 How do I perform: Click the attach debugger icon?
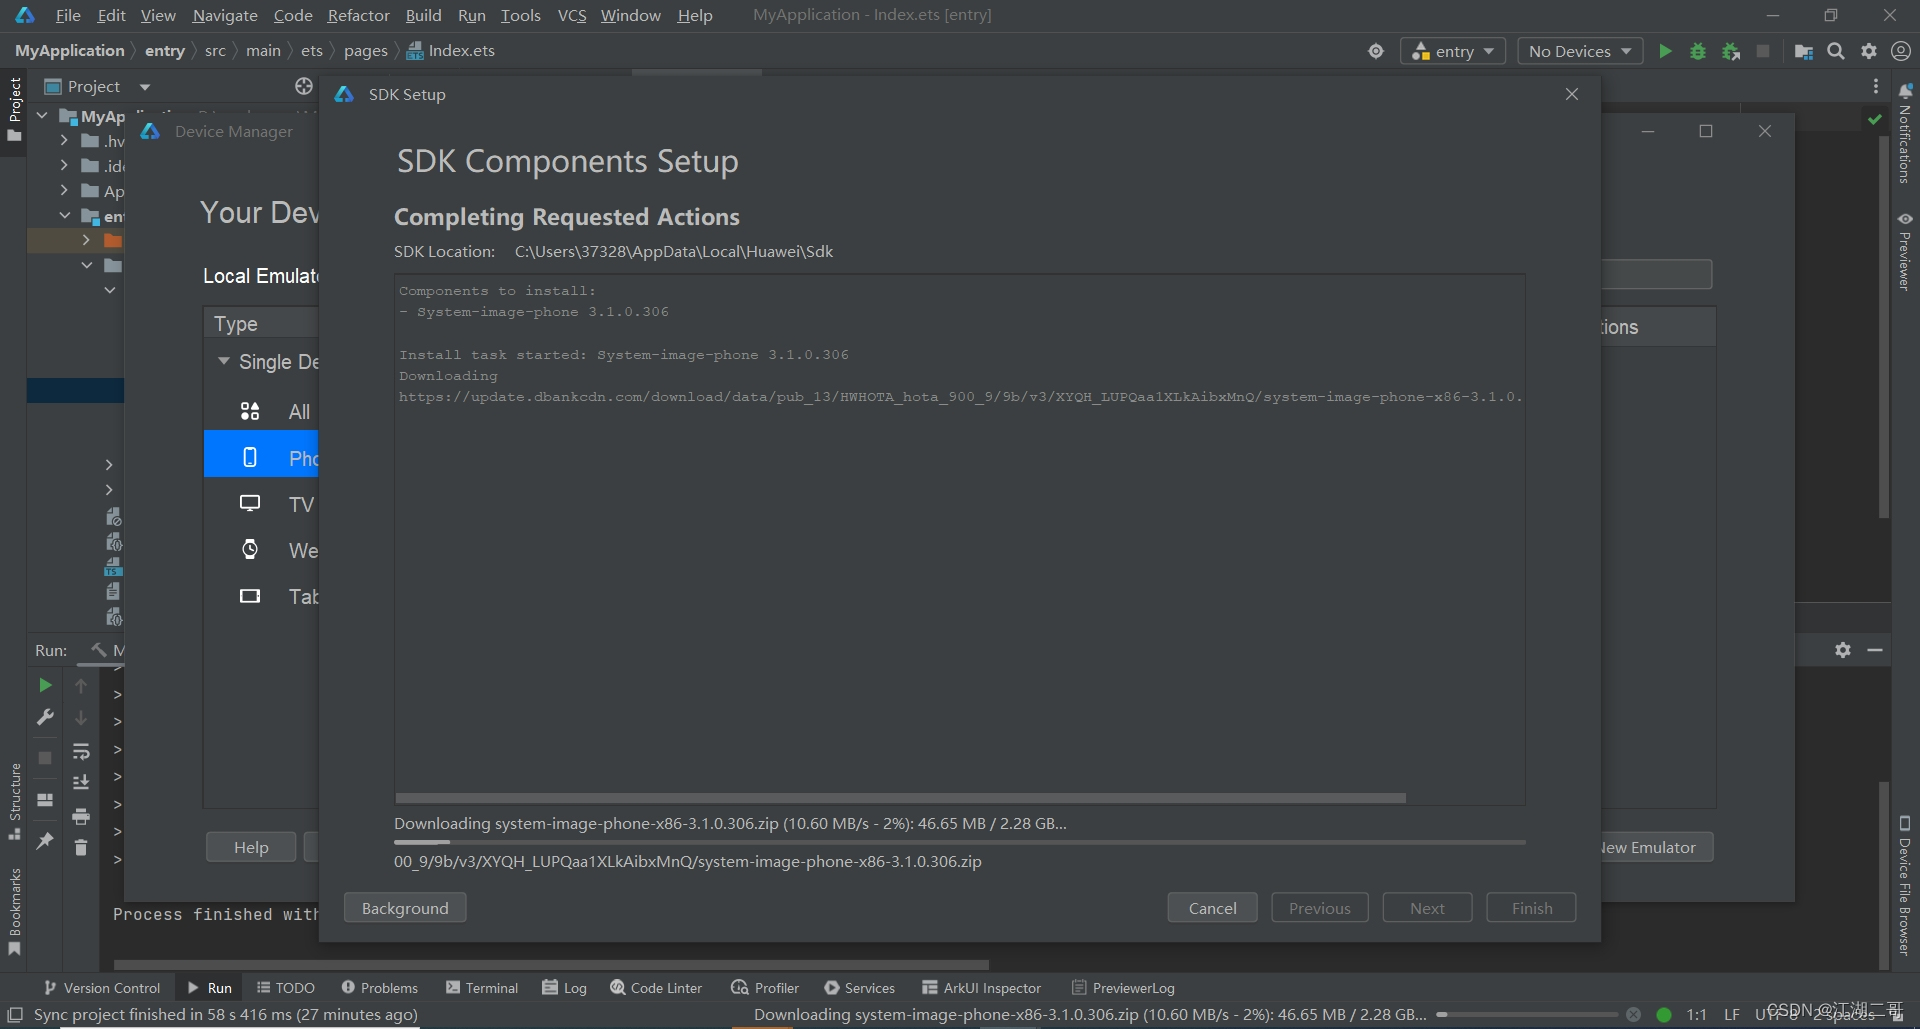click(x=1731, y=51)
